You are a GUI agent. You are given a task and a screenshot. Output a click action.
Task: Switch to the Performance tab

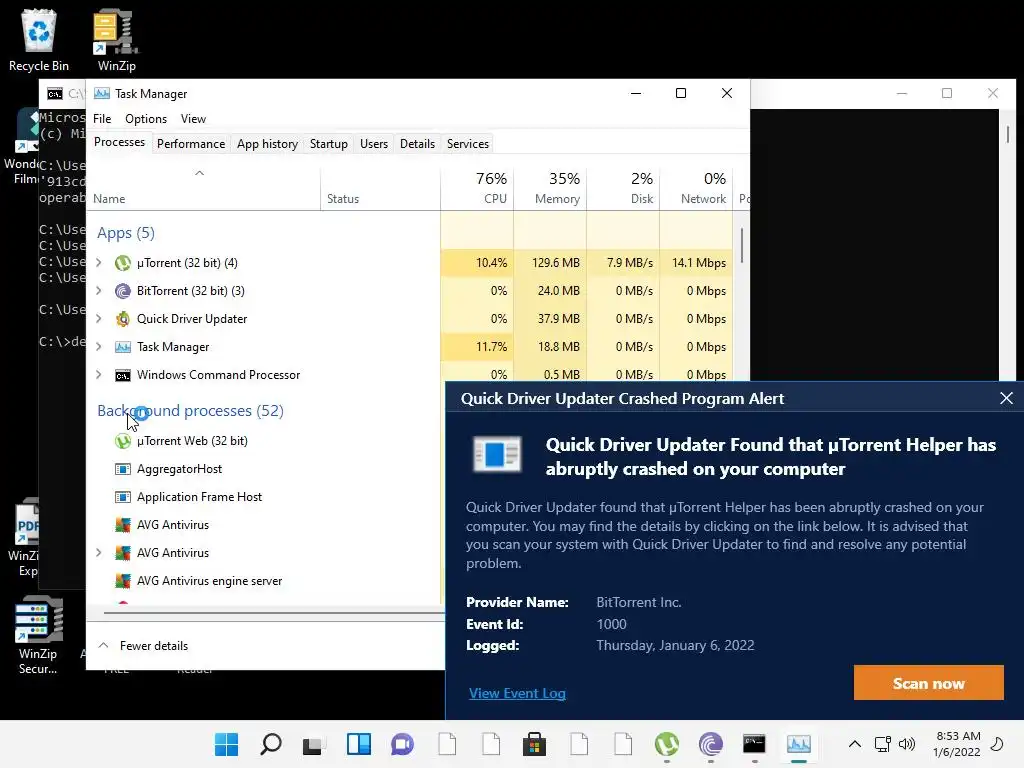[191, 144]
